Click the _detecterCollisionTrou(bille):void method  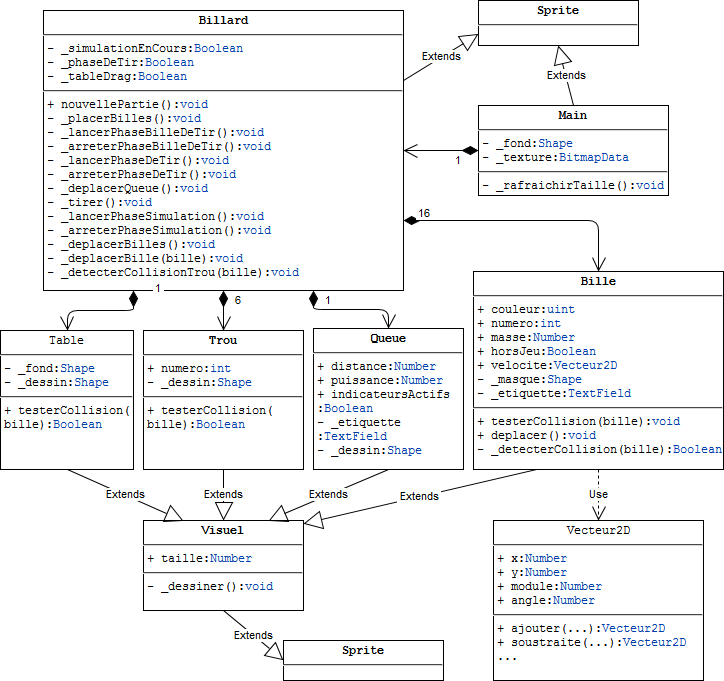(174, 272)
